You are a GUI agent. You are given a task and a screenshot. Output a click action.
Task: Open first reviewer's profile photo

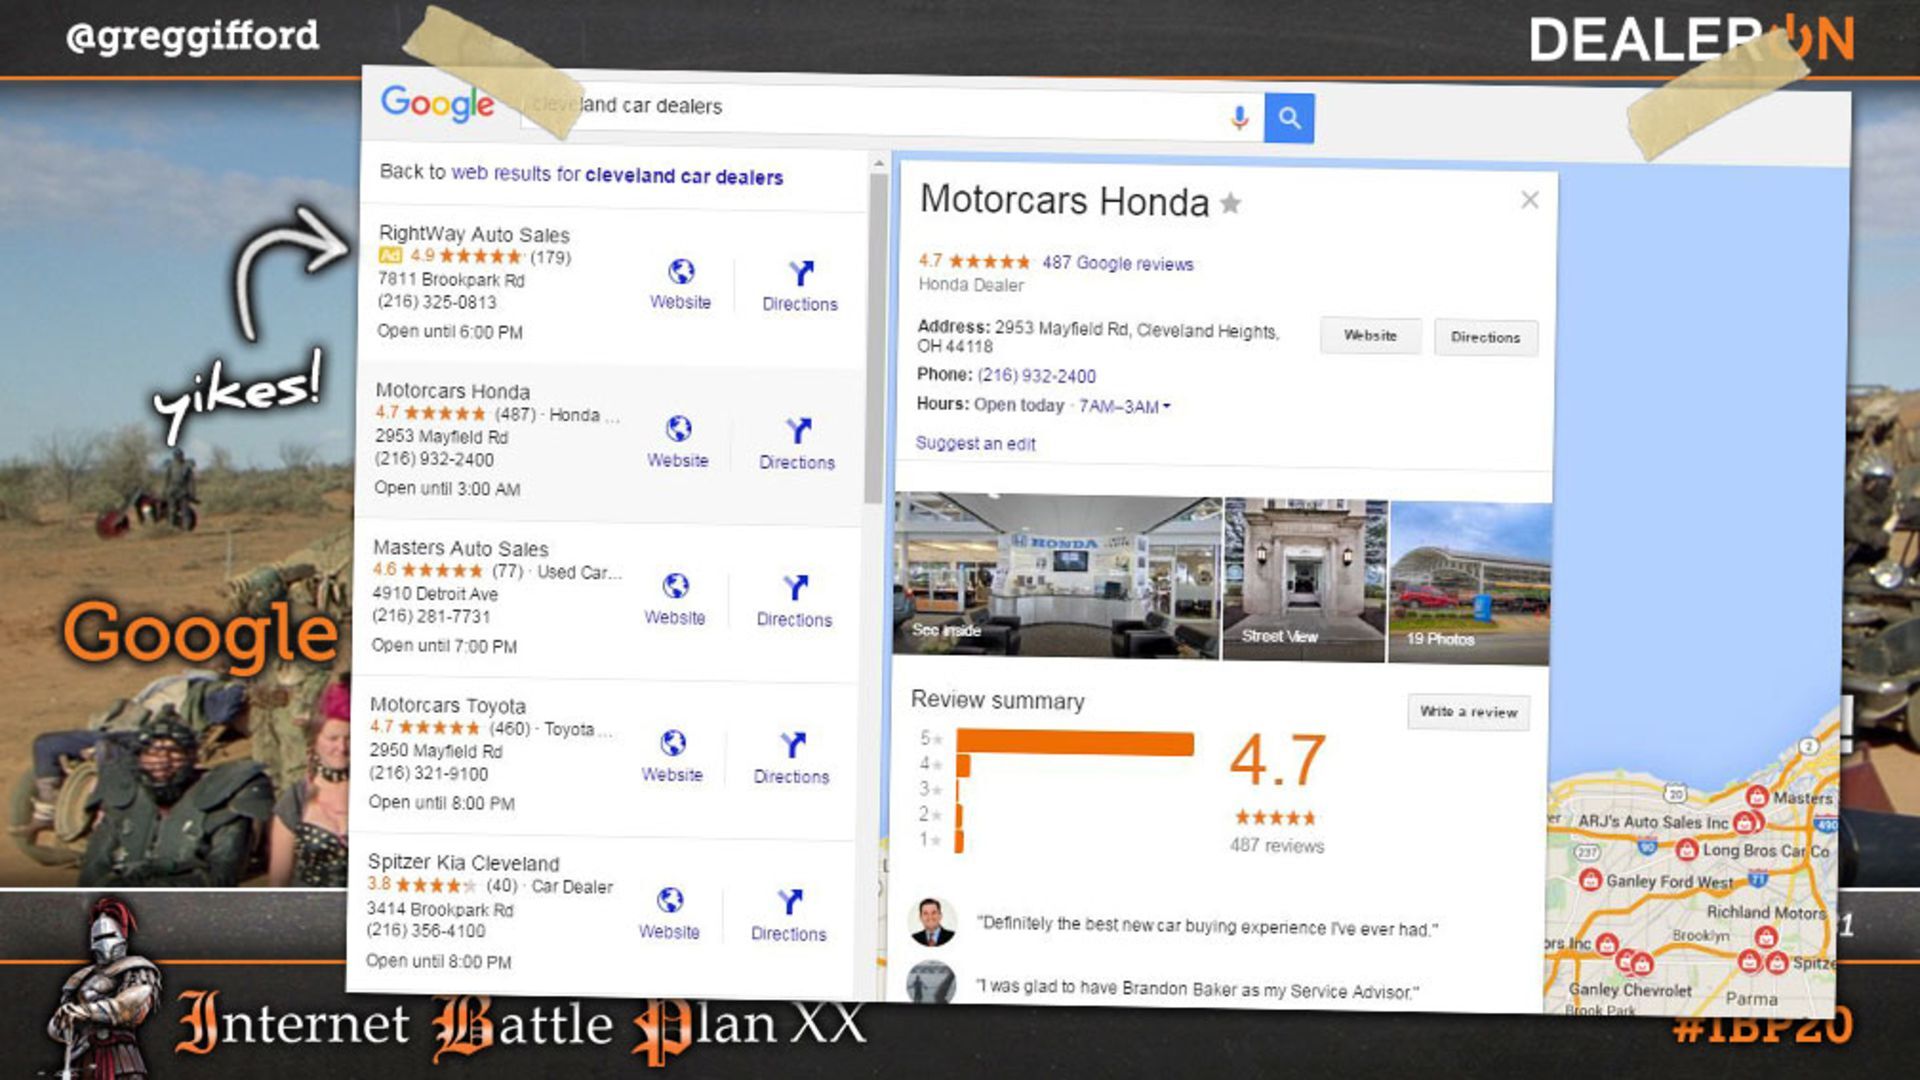click(932, 922)
